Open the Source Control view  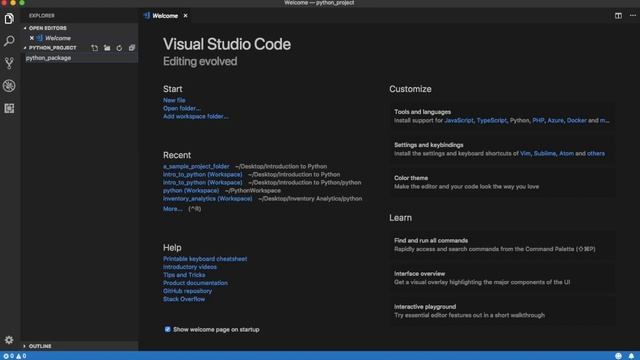click(9, 63)
